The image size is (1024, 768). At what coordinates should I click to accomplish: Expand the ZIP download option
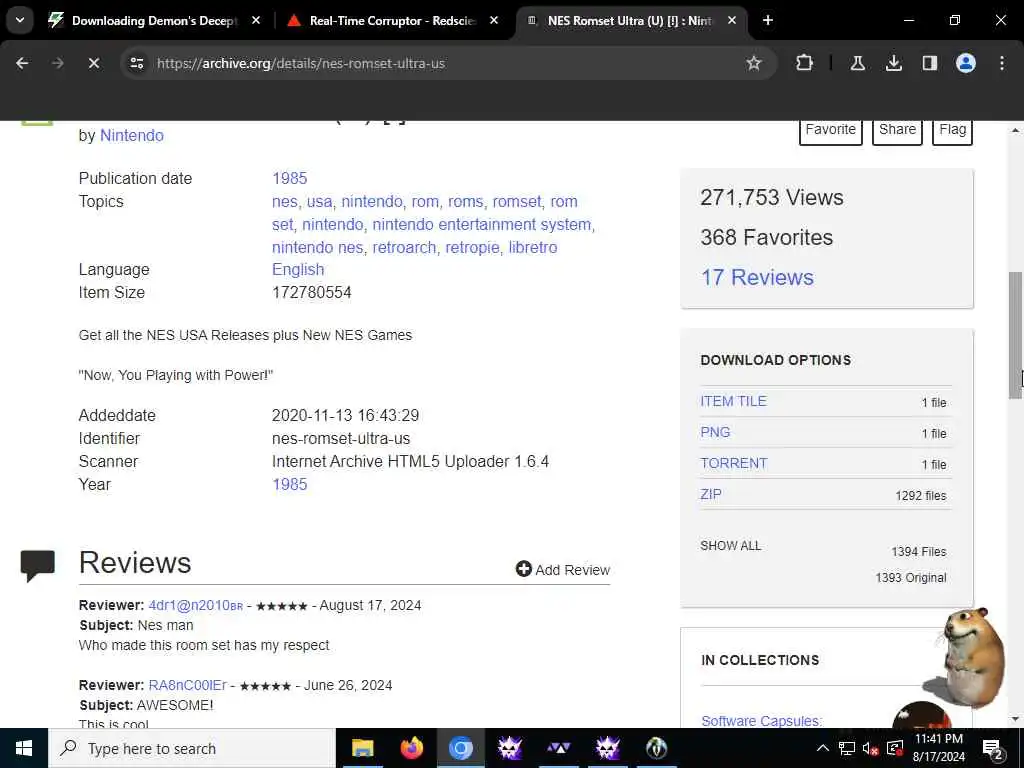[x=711, y=494]
